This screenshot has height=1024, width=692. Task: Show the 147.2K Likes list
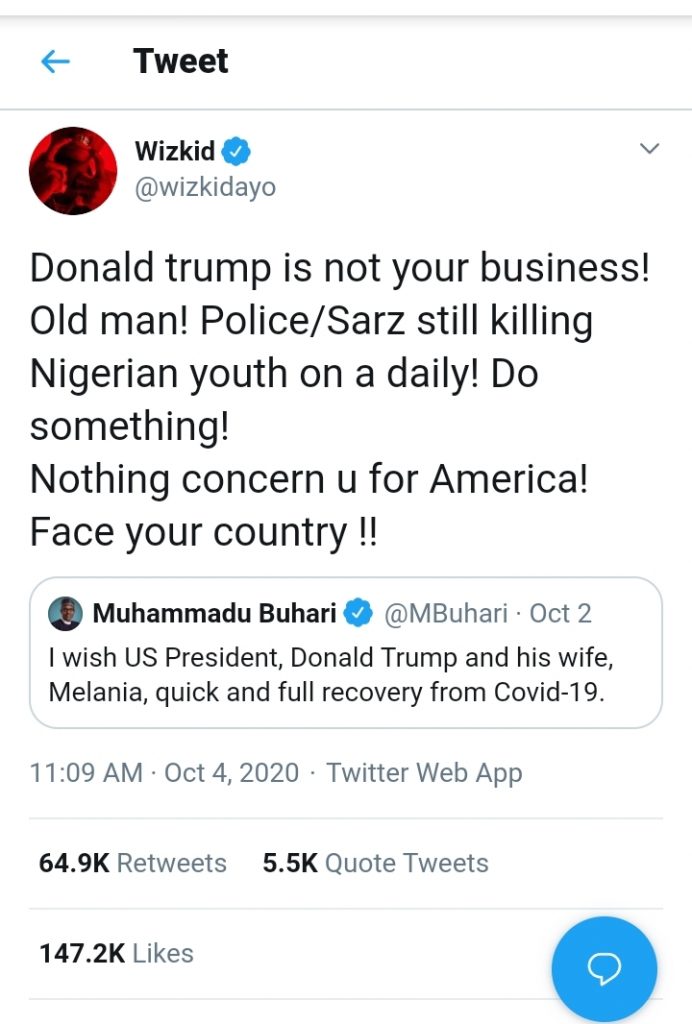click(116, 953)
